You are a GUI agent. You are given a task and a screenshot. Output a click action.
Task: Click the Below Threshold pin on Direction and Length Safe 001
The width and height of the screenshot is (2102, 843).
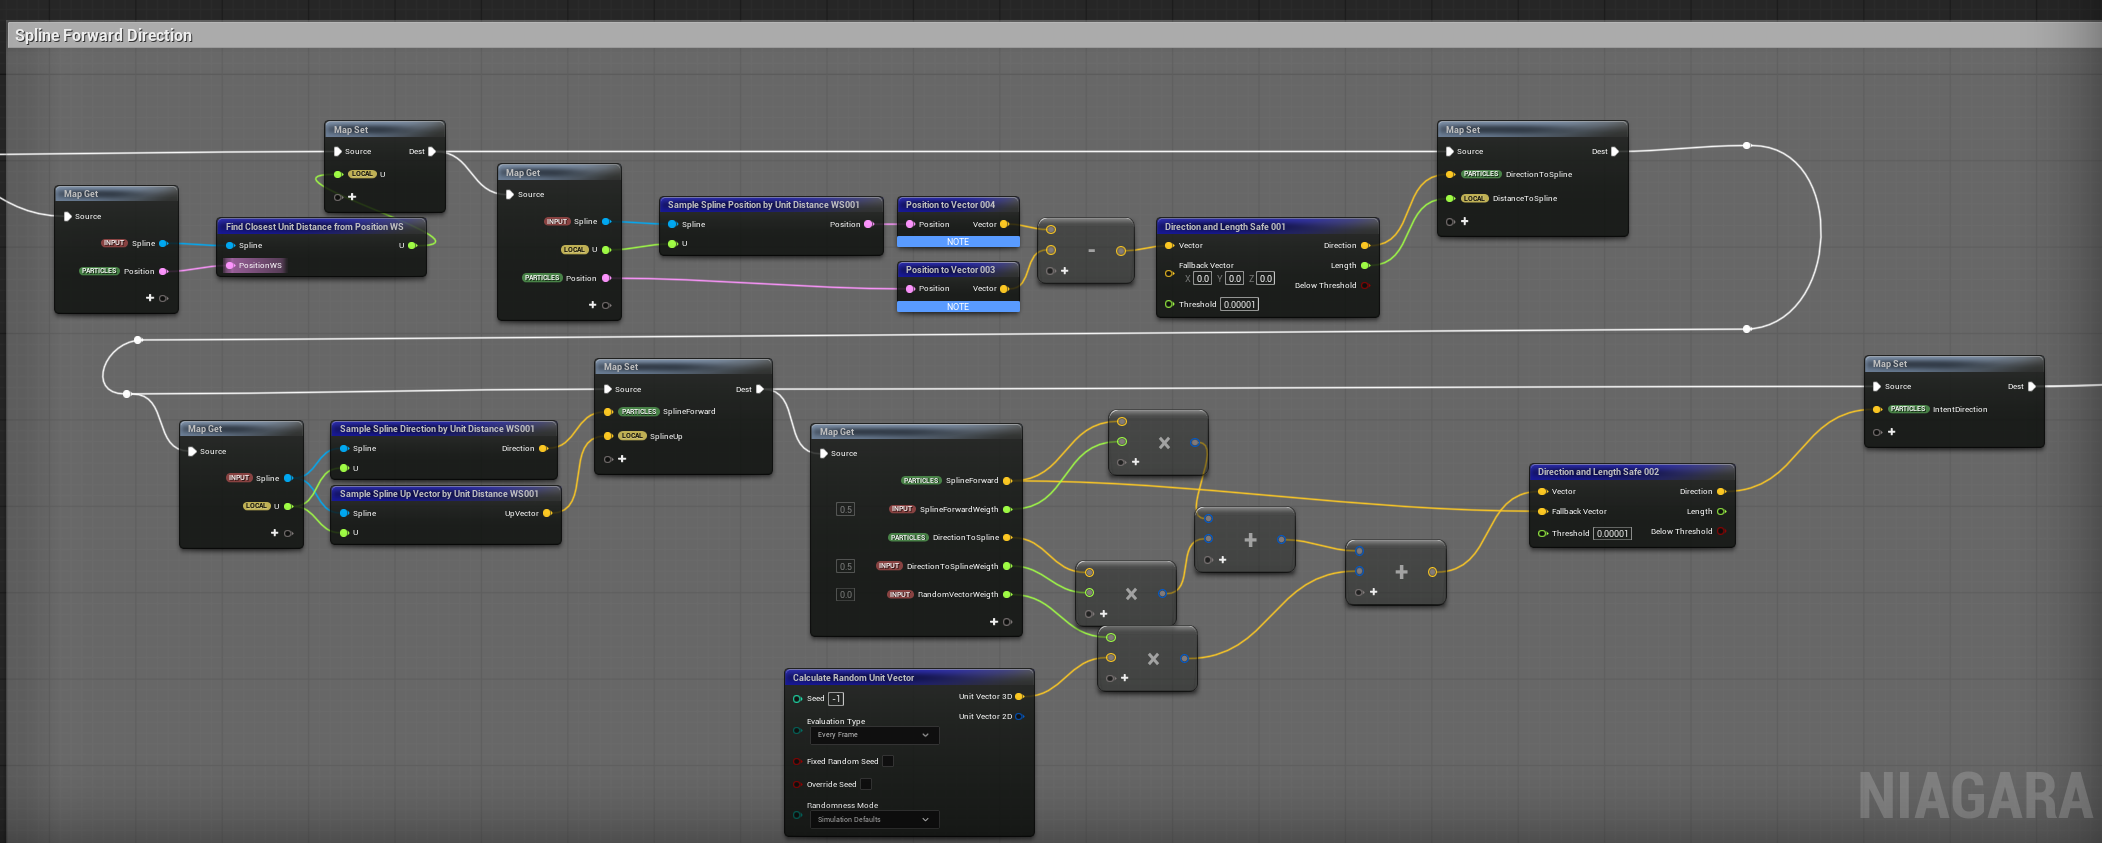coord(1365,286)
